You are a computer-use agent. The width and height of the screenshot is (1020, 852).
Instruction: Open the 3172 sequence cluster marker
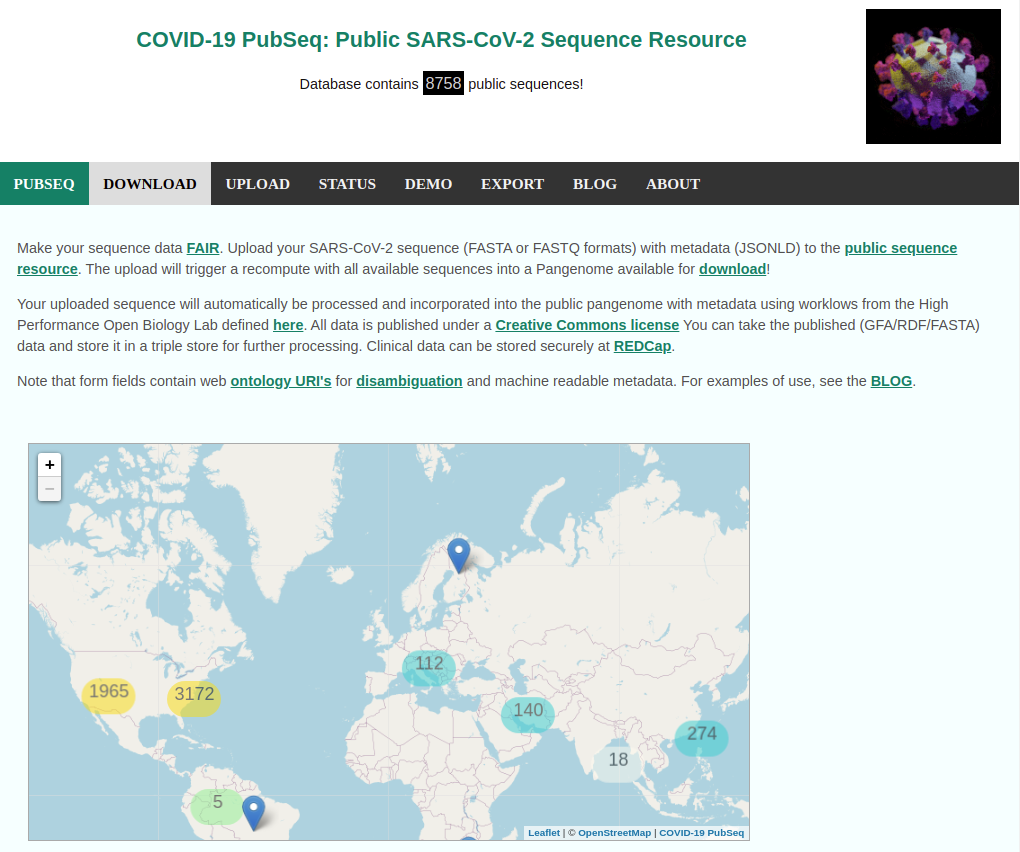(x=194, y=695)
